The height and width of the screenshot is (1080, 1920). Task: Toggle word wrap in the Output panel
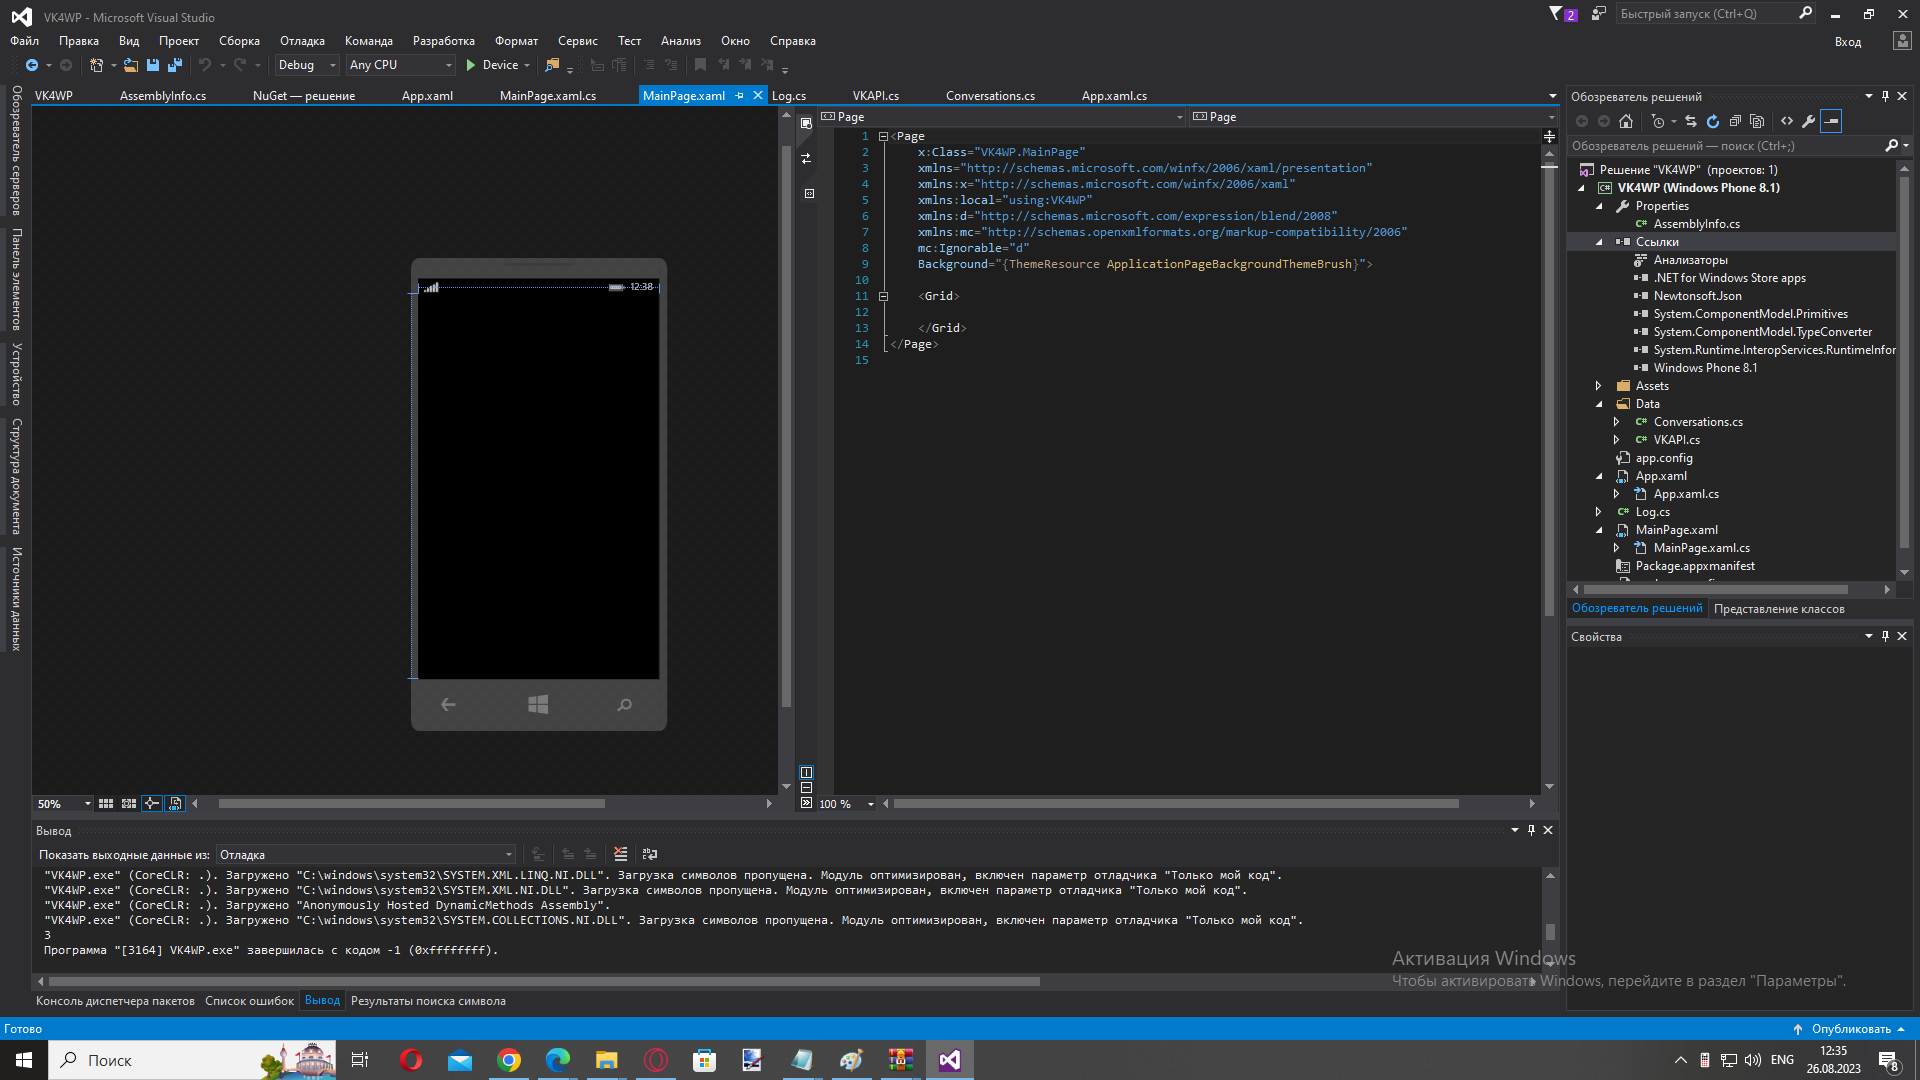tap(650, 854)
